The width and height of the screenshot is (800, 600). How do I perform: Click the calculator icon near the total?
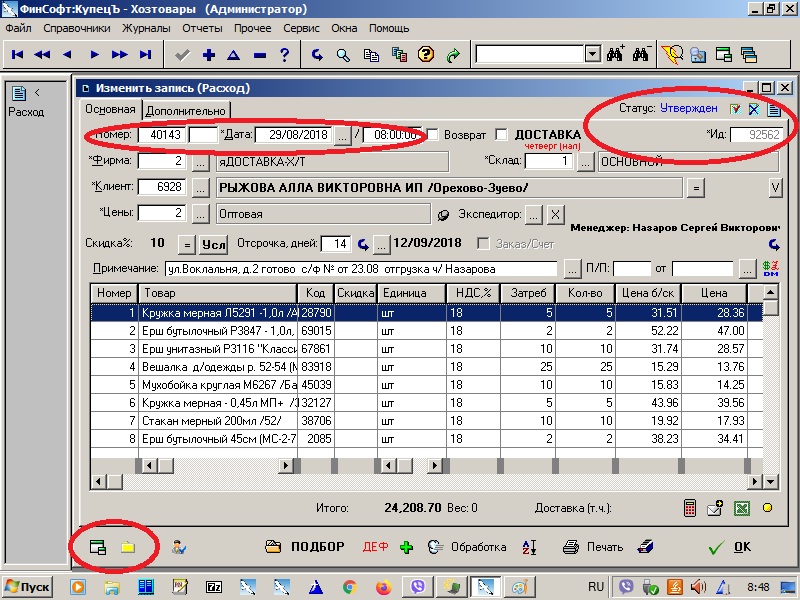(690, 508)
